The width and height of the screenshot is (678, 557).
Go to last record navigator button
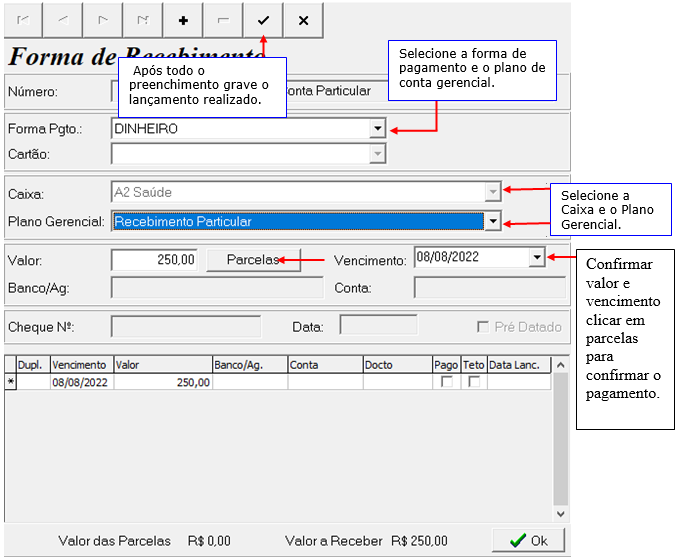click(143, 20)
